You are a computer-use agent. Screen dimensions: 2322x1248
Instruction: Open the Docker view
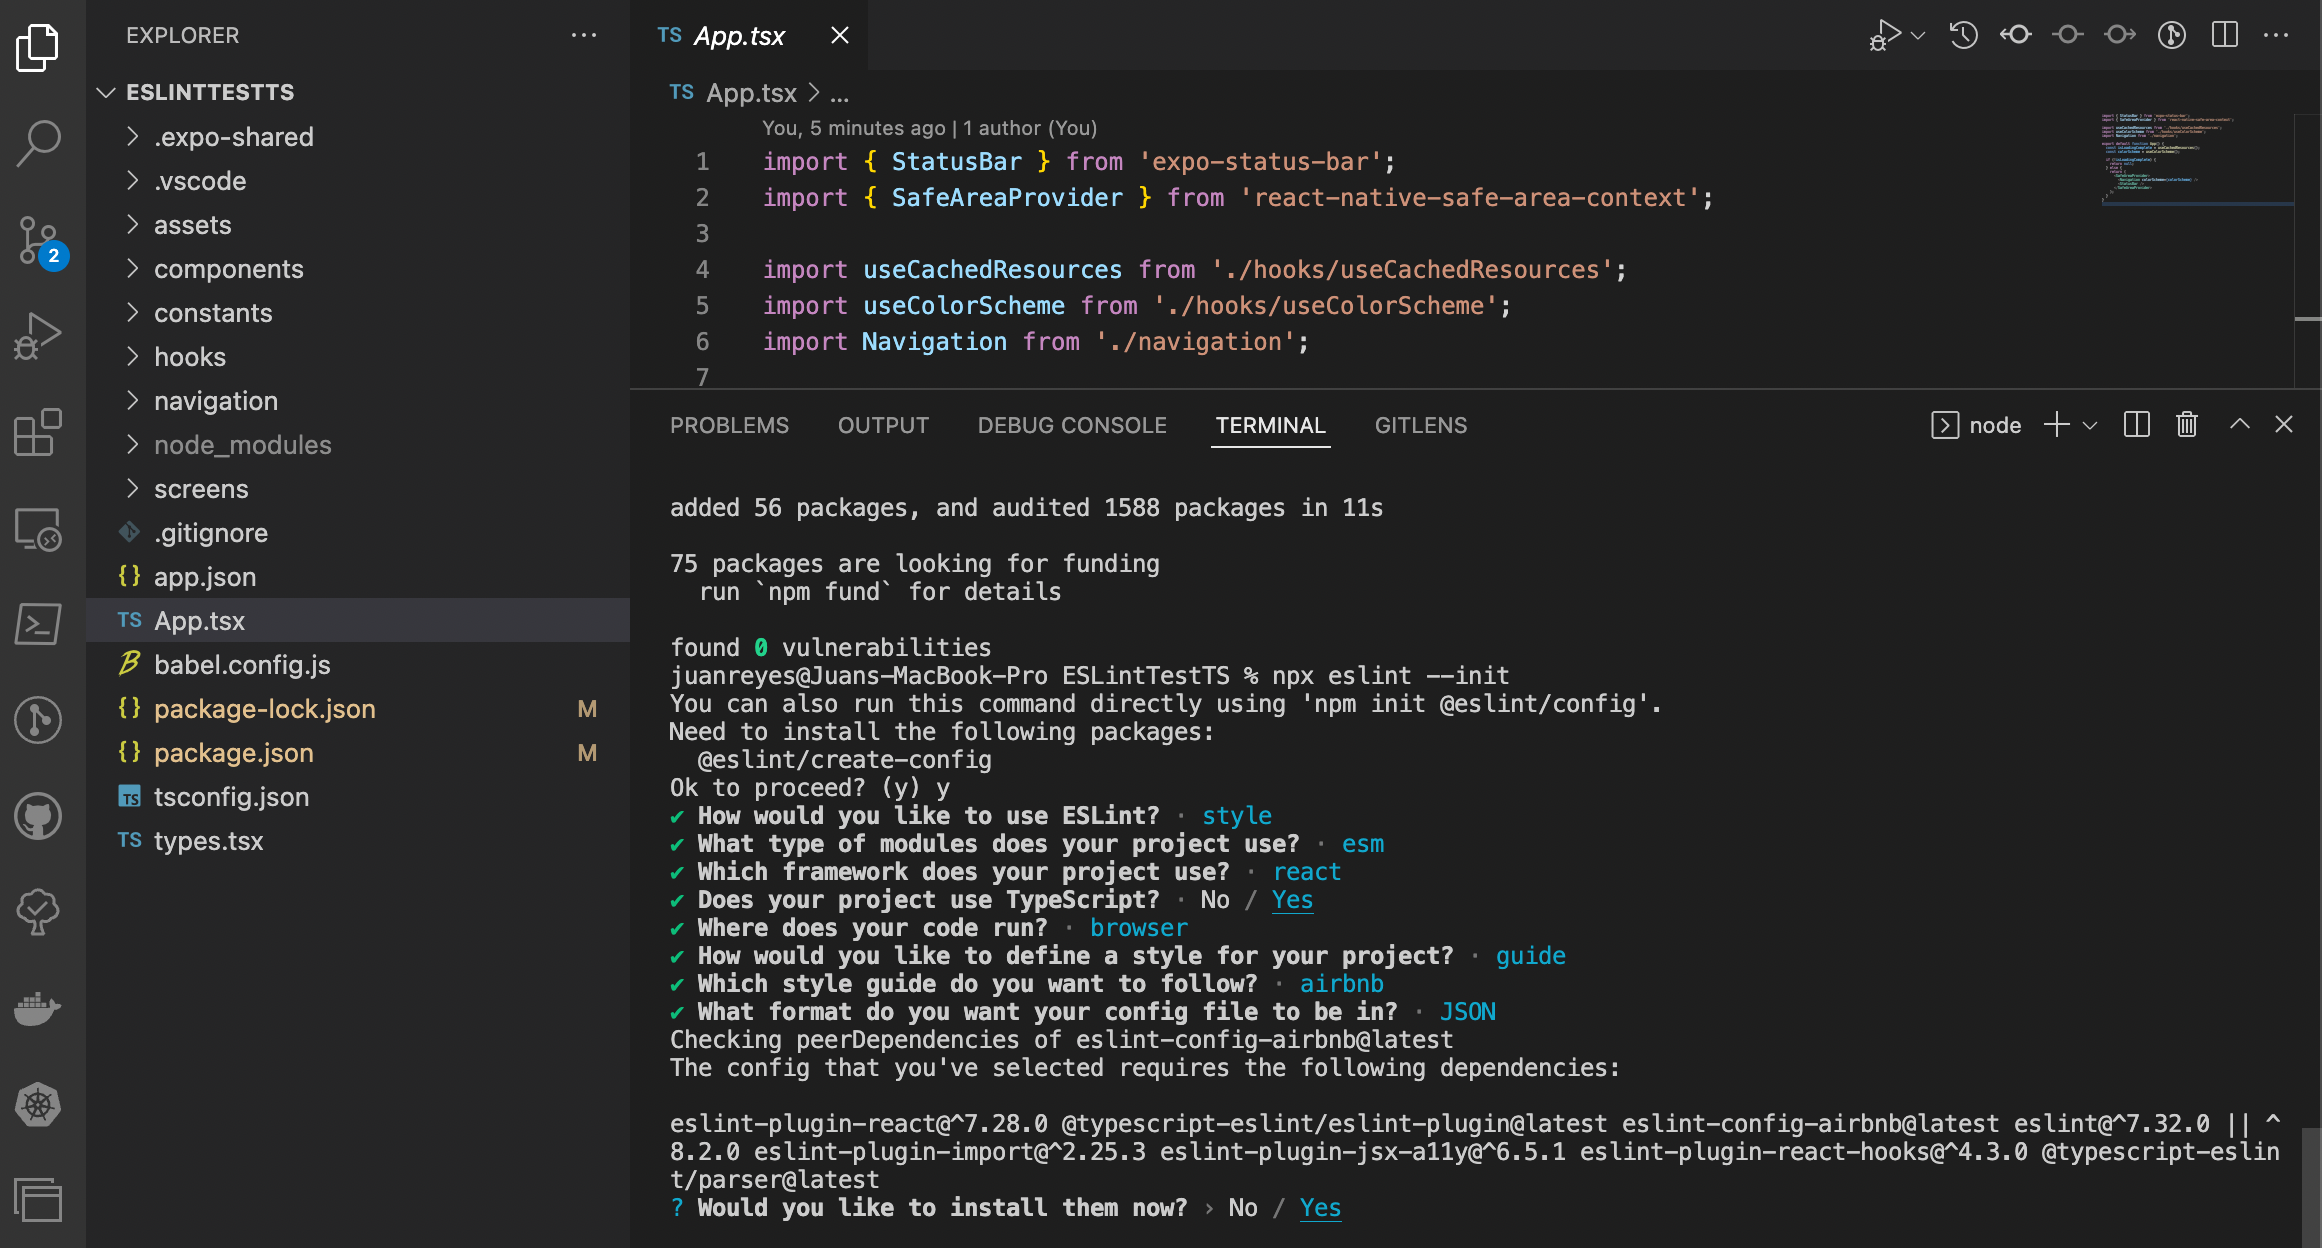click(38, 1008)
